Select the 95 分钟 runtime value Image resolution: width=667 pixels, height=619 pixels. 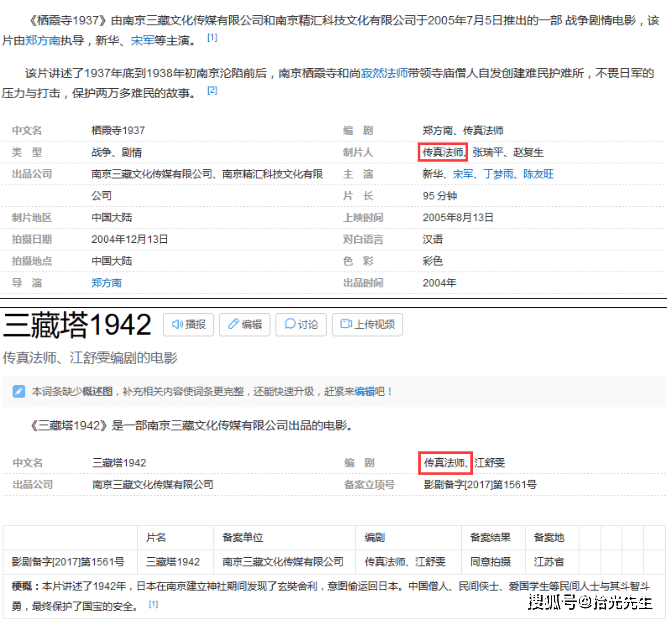coord(440,196)
